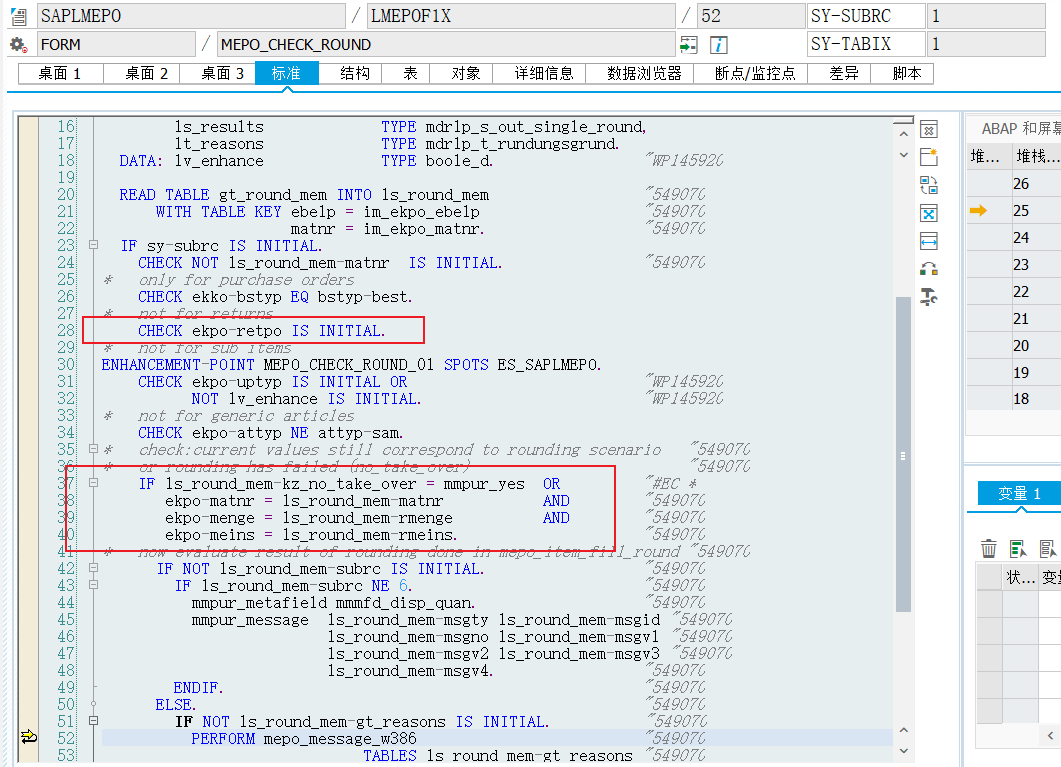
Task: Click the maximize-horizontally double-arrow icon
Action: point(929,241)
